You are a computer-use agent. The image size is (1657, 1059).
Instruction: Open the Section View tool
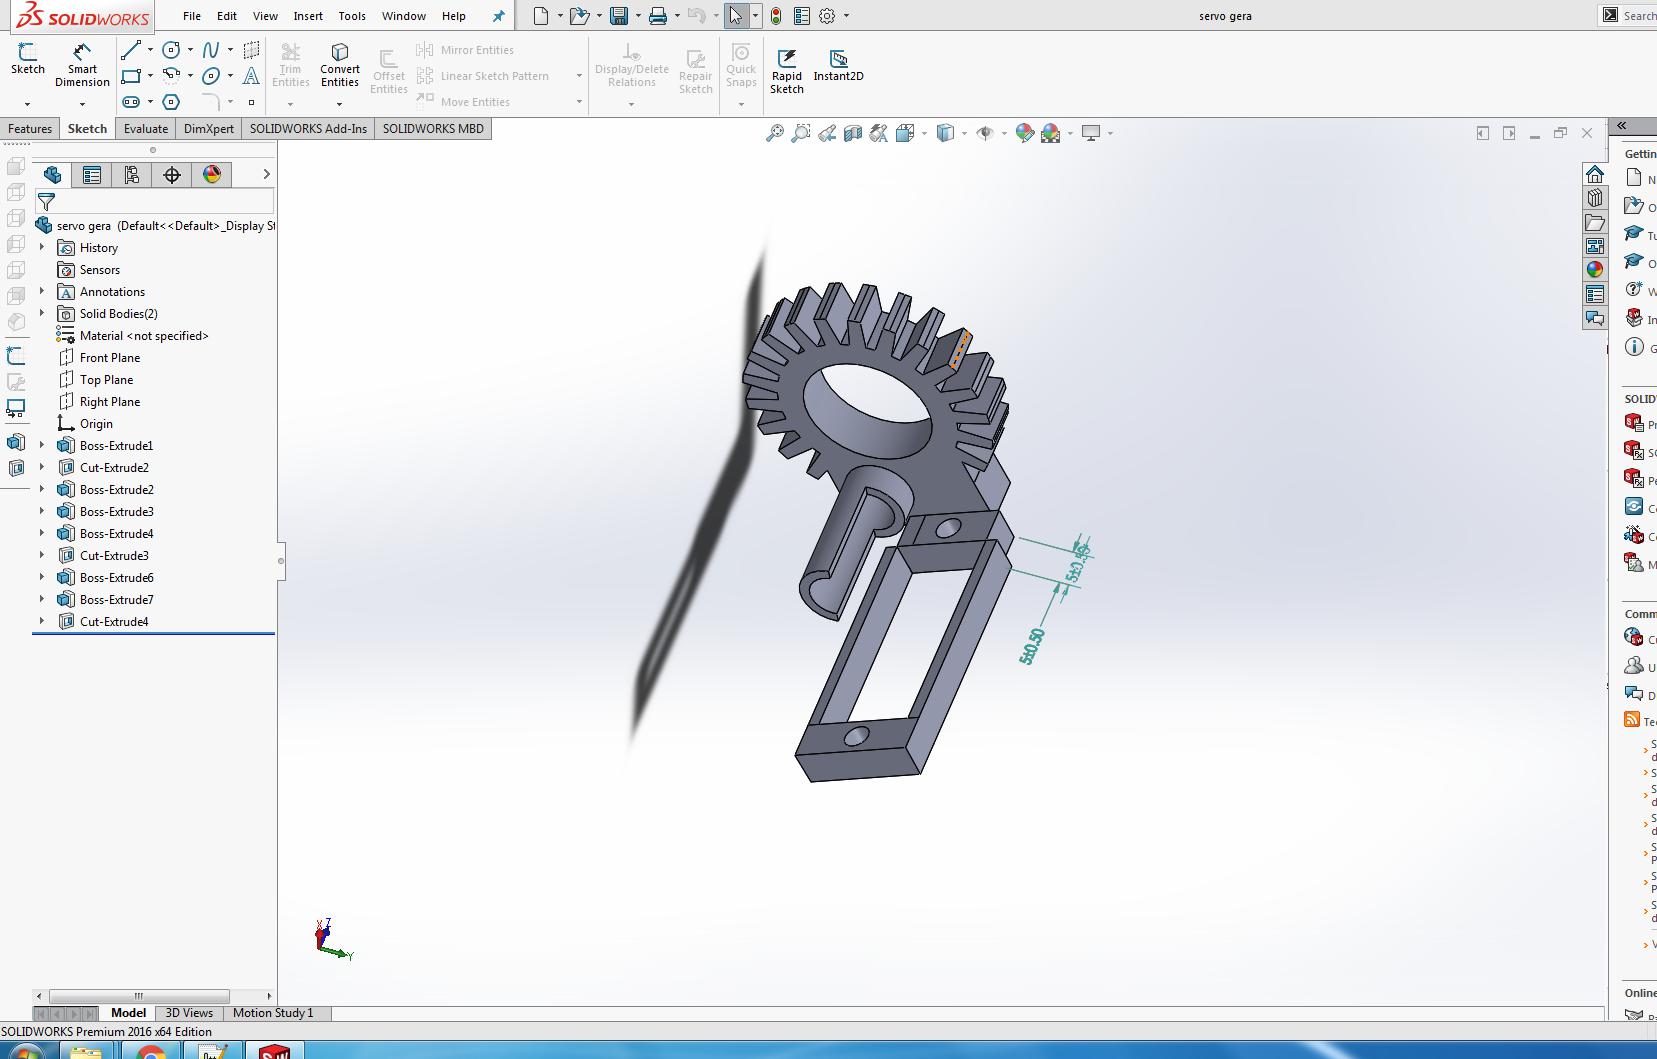[x=853, y=133]
